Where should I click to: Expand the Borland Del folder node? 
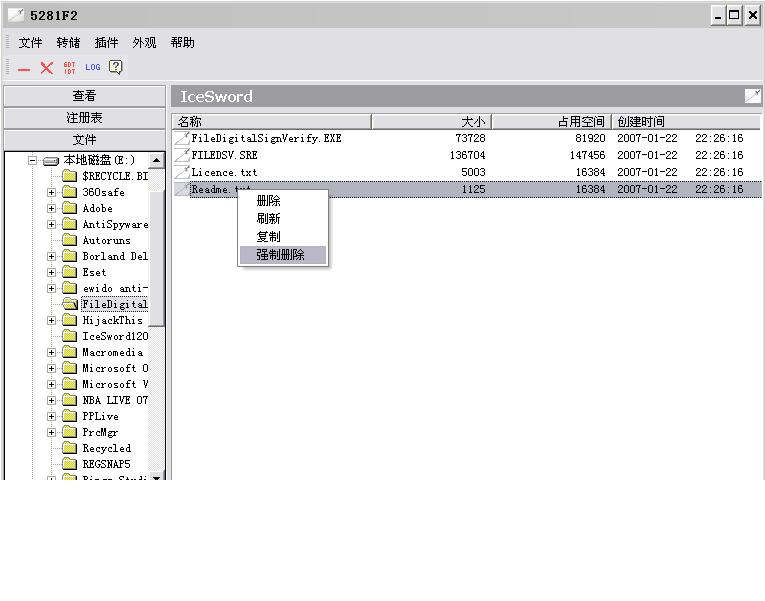pos(51,256)
